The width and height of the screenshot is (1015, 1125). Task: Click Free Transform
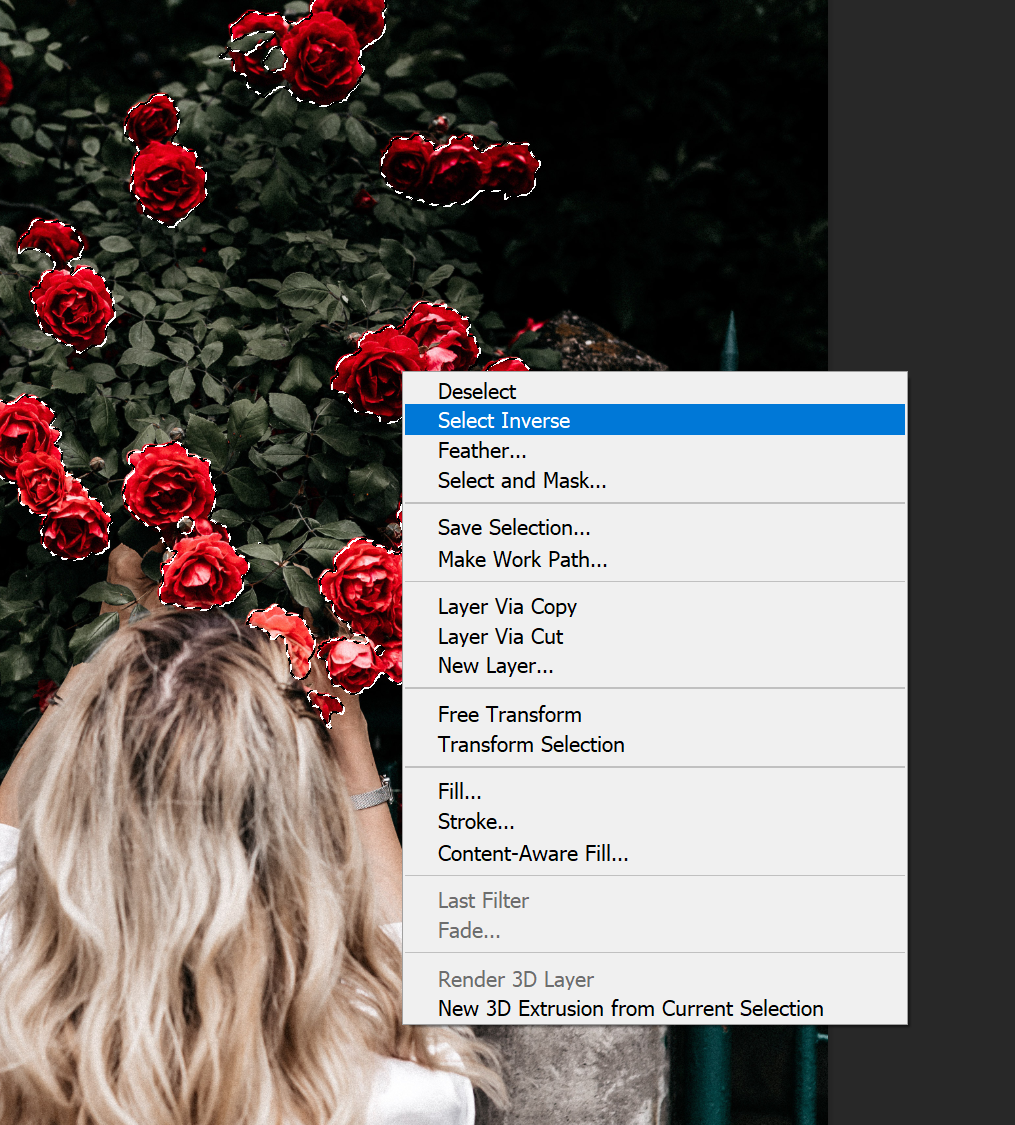coord(654,715)
